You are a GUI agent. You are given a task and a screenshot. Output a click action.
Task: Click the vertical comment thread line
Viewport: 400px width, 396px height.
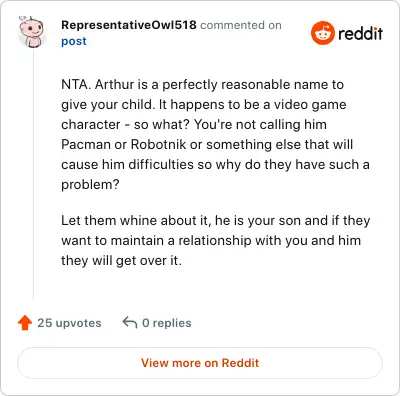coord(33,175)
